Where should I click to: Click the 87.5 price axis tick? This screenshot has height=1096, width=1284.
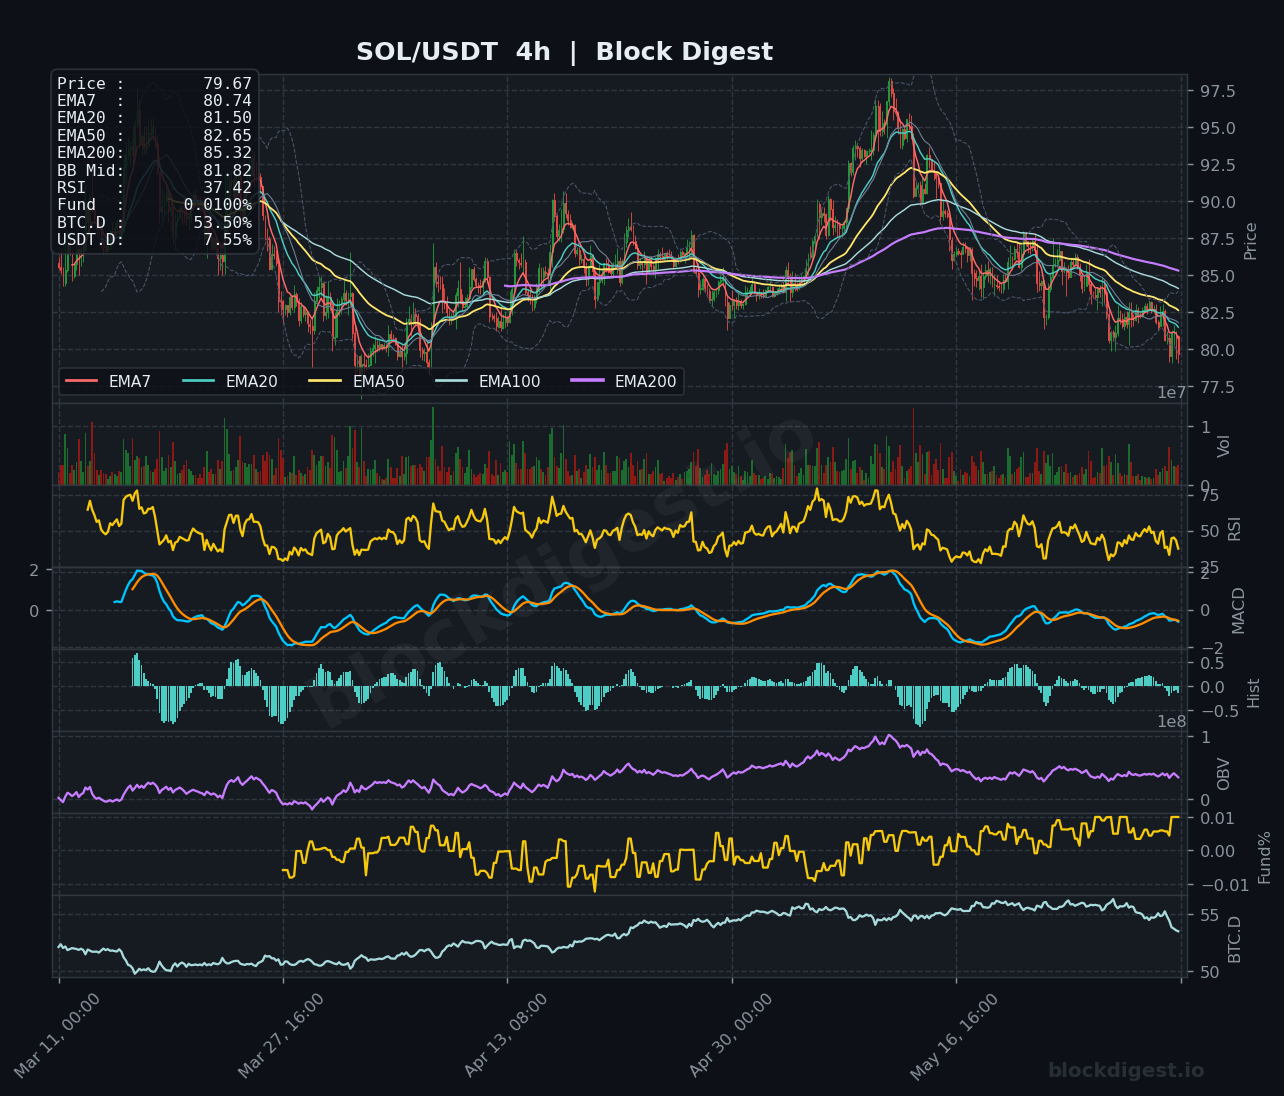(1217, 240)
